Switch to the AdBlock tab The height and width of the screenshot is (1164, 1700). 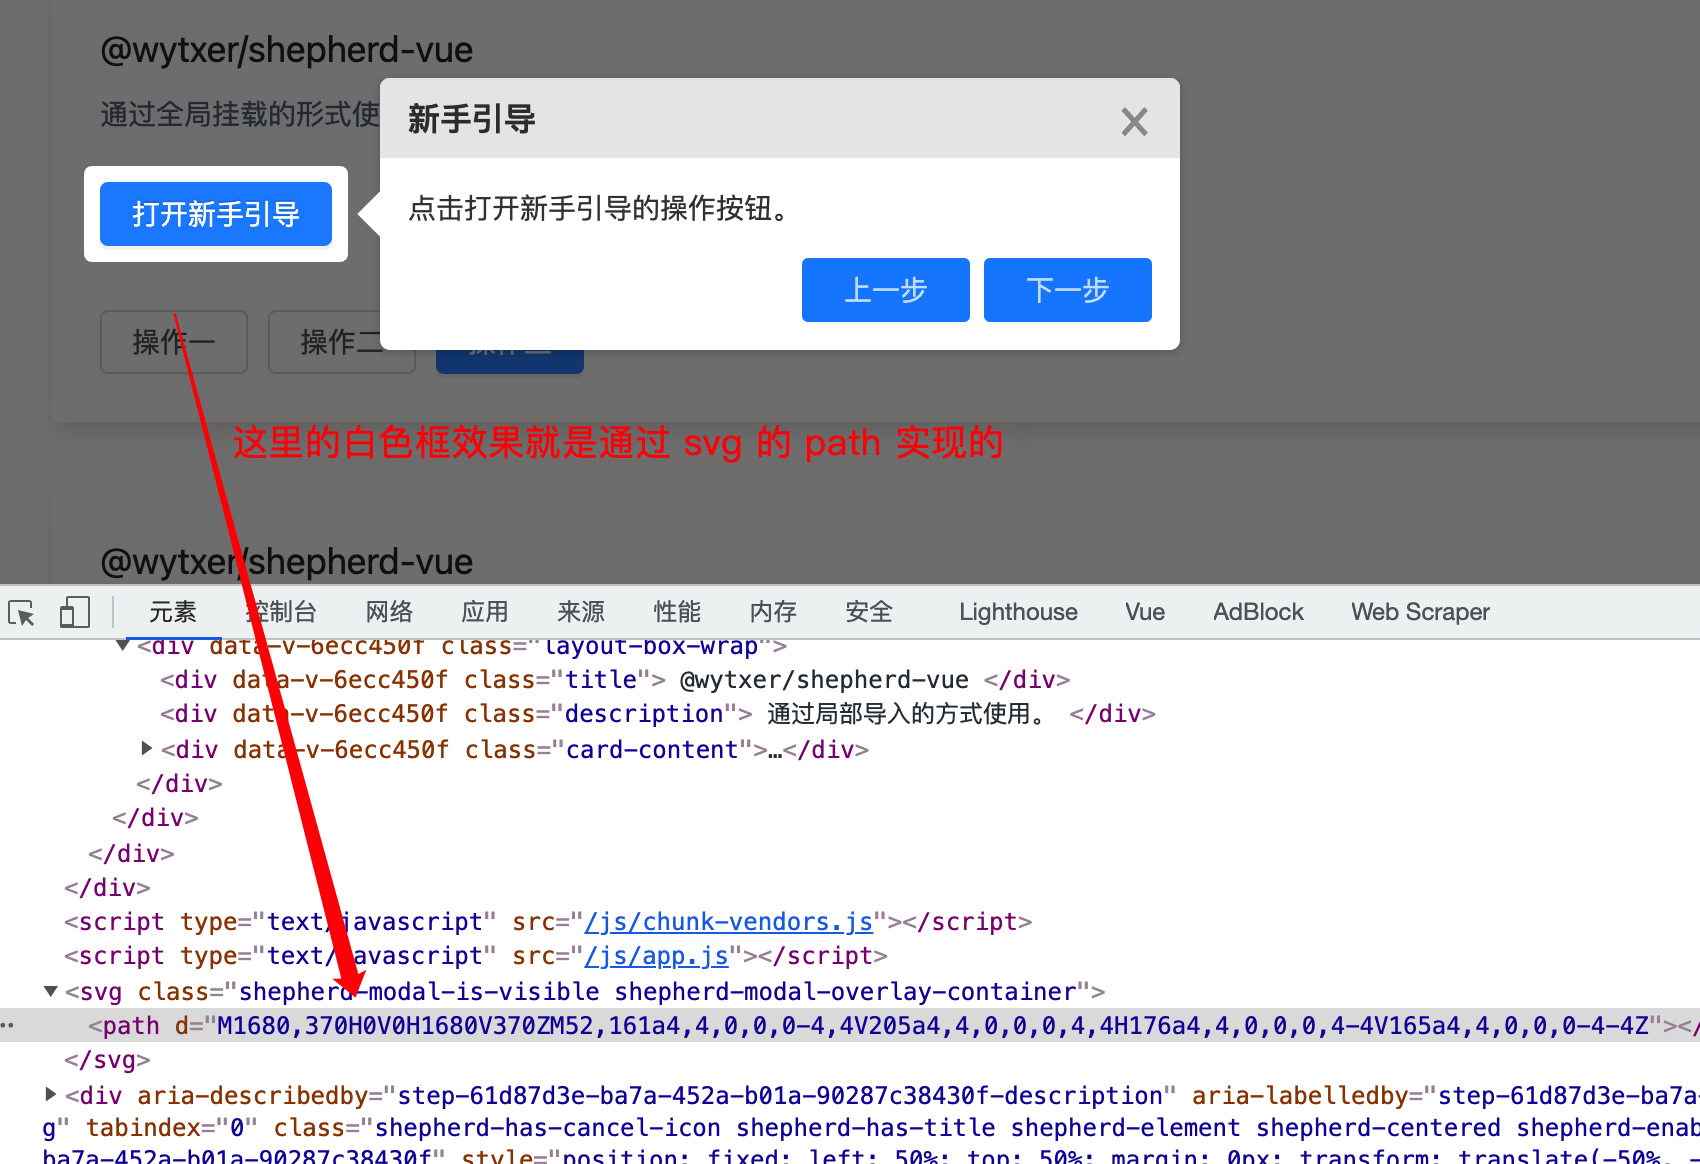point(1258,611)
